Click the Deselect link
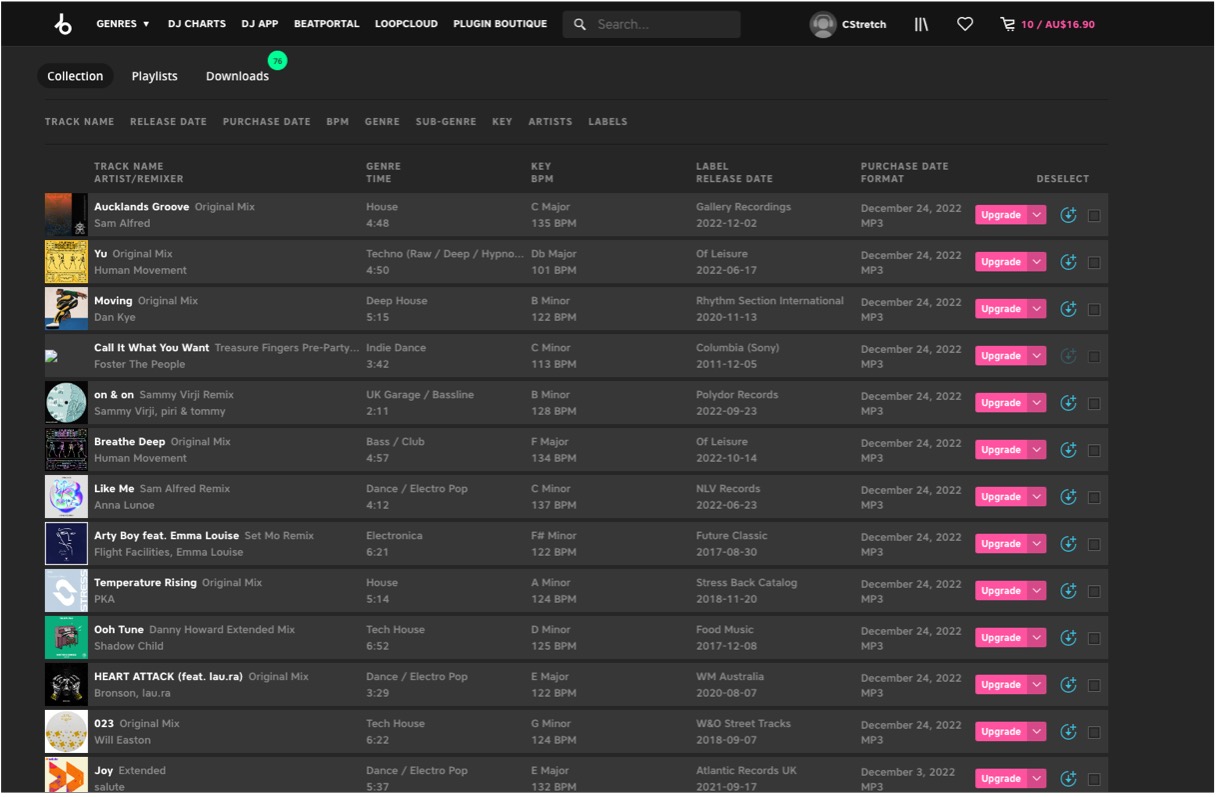The width and height of the screenshot is (1219, 797). pos(1063,179)
